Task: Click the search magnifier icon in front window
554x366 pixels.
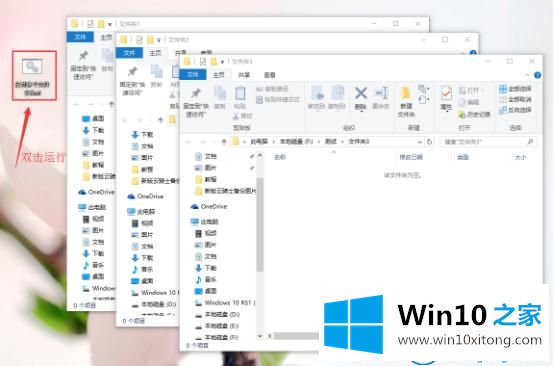Action: tap(530, 142)
